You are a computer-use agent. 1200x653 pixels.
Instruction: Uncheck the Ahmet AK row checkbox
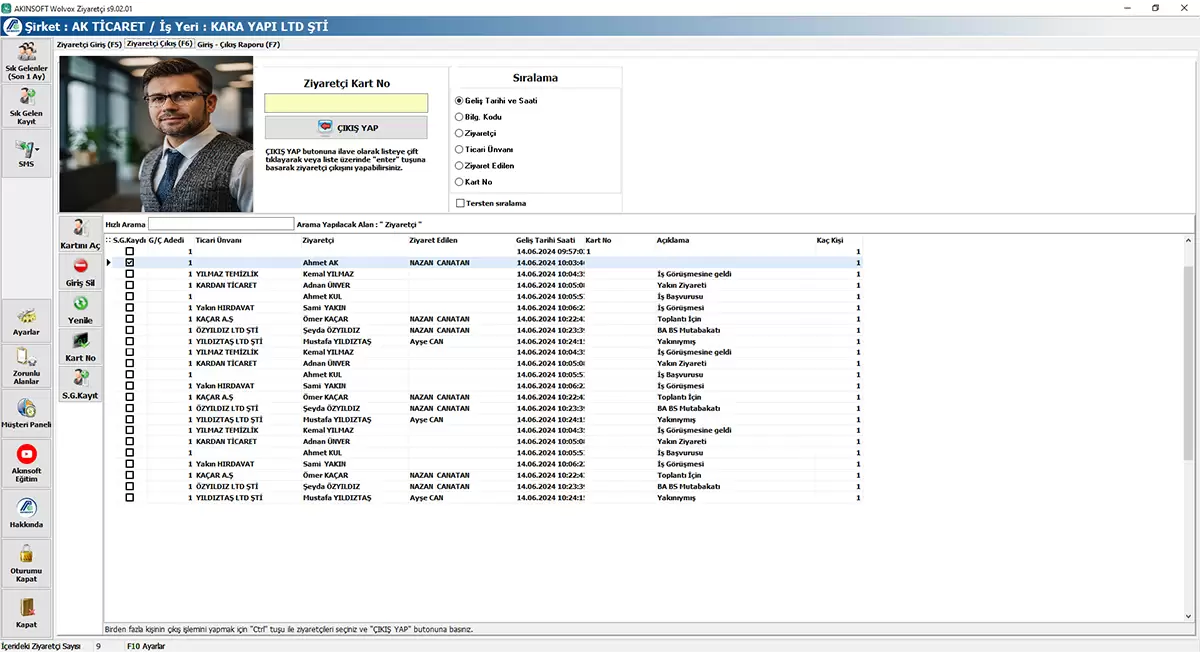click(129, 262)
